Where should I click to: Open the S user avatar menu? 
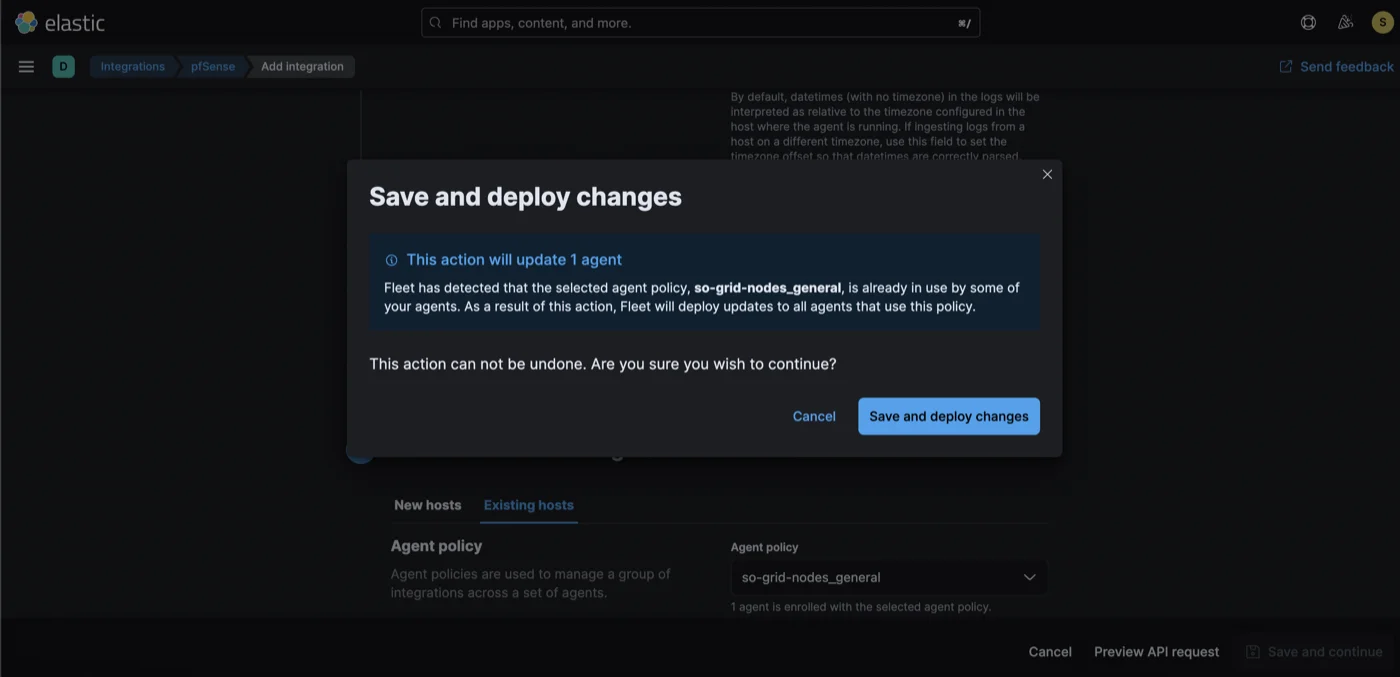(1383, 22)
